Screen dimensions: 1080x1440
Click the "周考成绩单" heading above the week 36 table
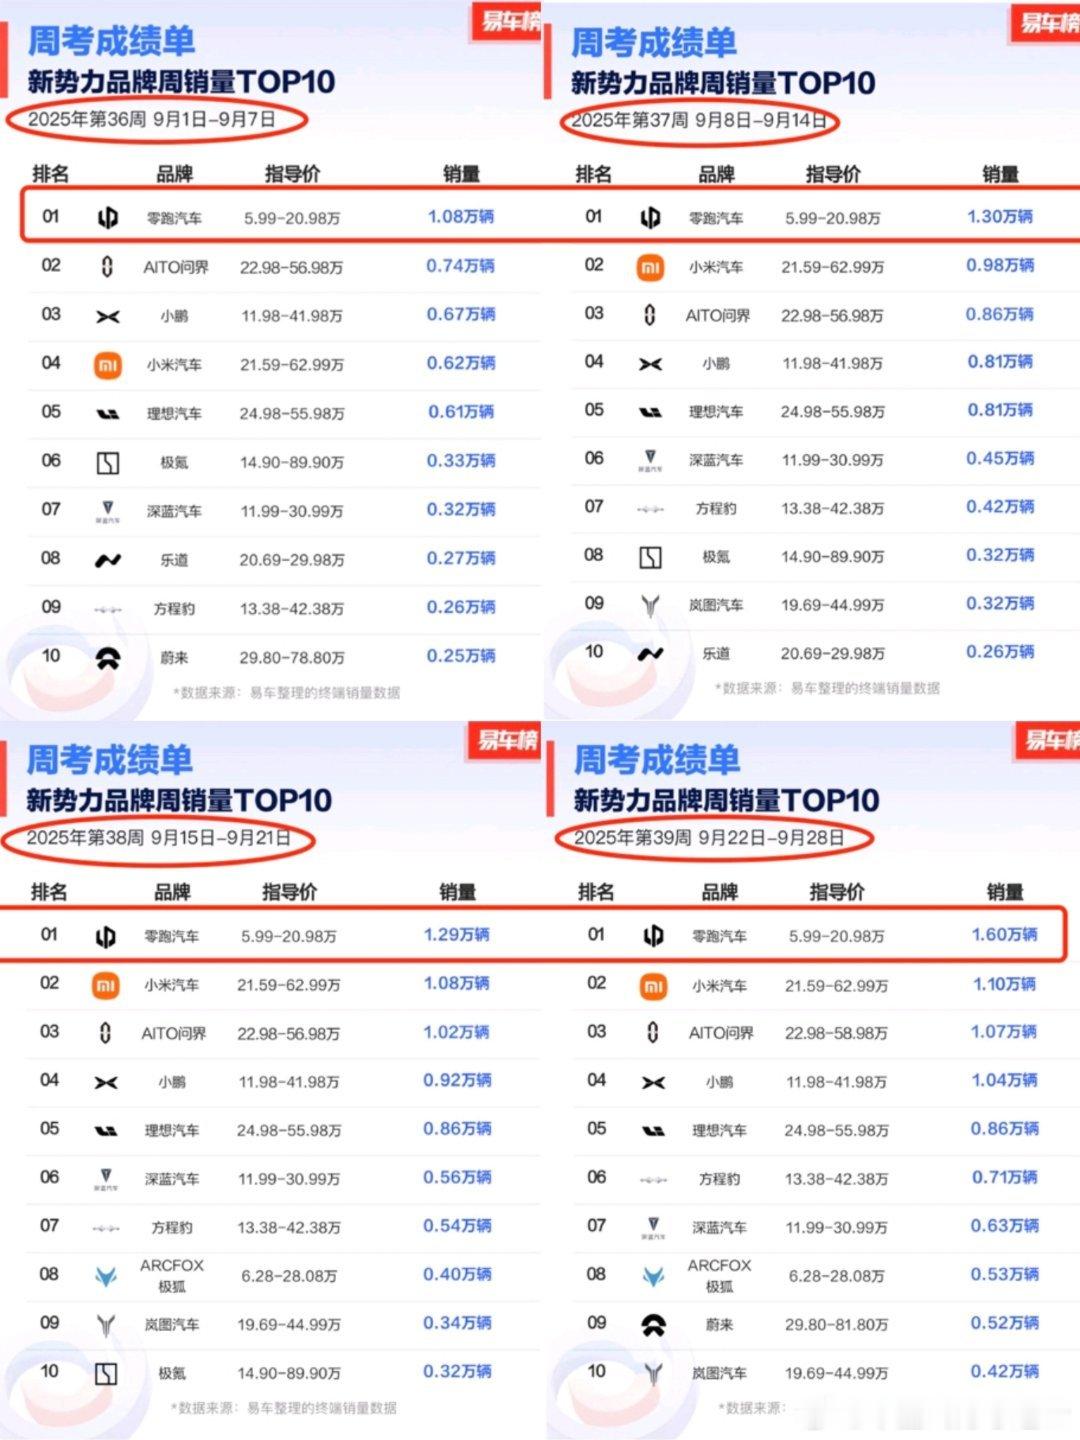(111, 42)
